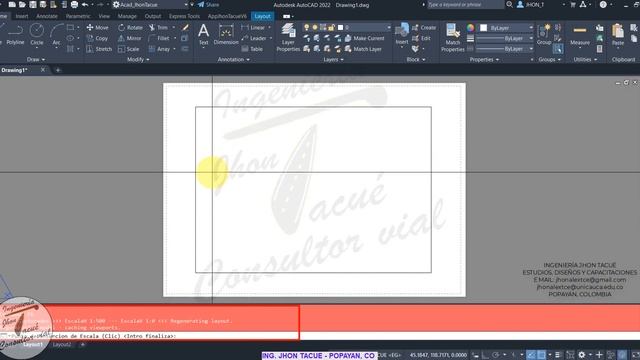Type in the keyword search field
This screenshot has height=360, width=640.
click(465, 4)
